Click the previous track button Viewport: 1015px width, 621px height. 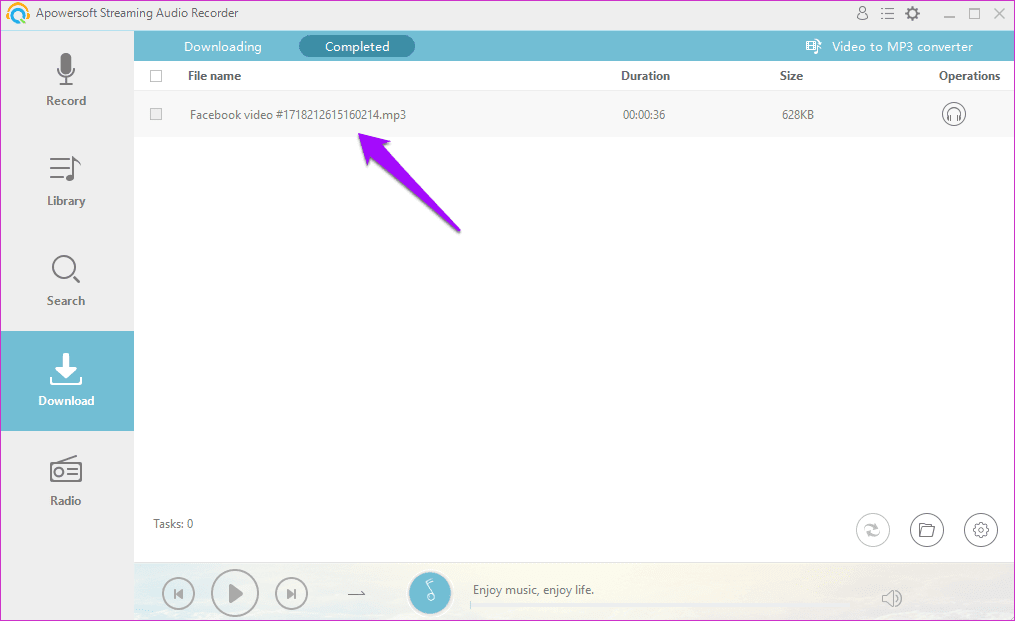179,593
